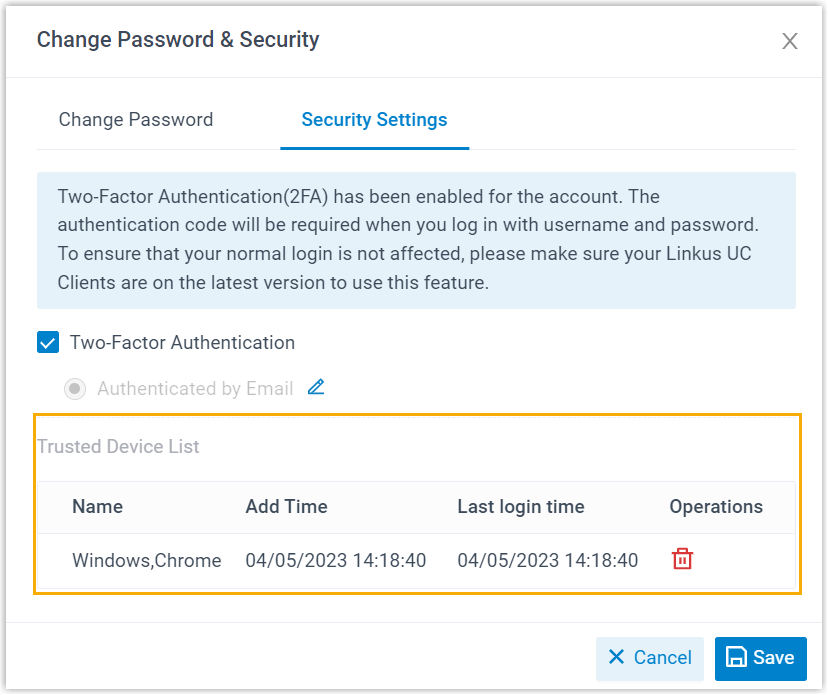Viewport: 828px width, 695px height.
Task: Uncheck the Two-Factor Authentication checkbox
Action: 48,342
